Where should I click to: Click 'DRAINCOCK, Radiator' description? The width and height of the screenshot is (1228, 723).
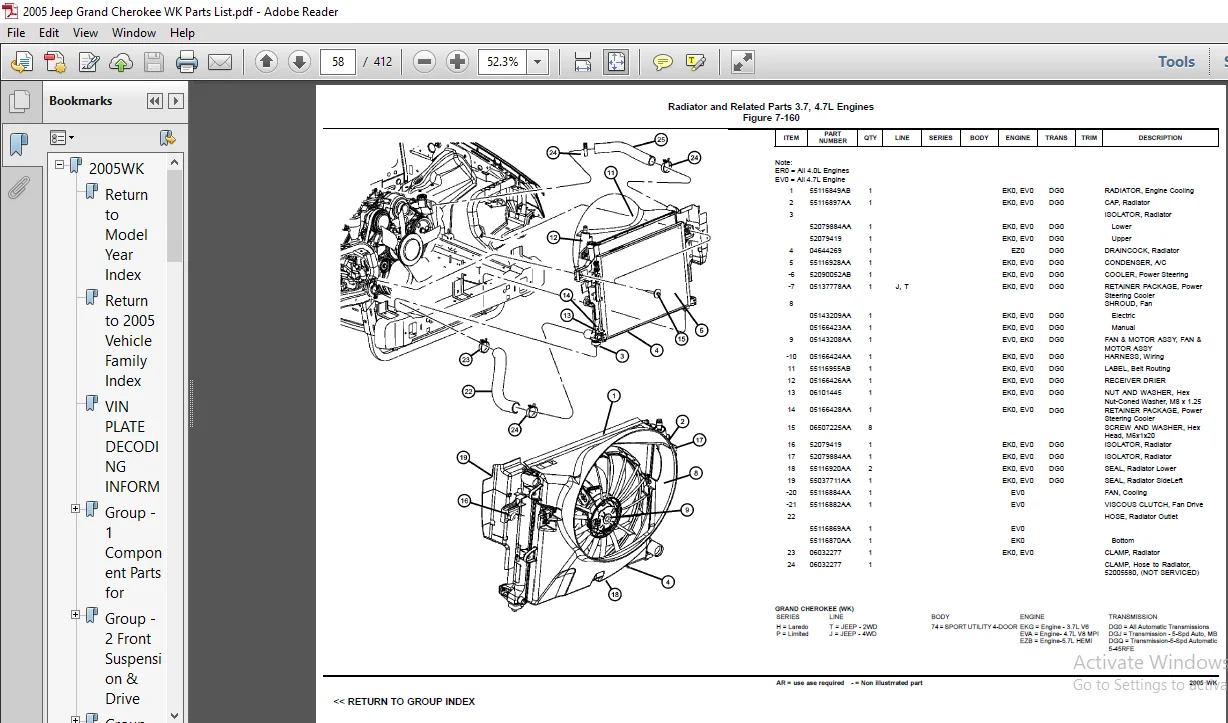pos(1141,250)
